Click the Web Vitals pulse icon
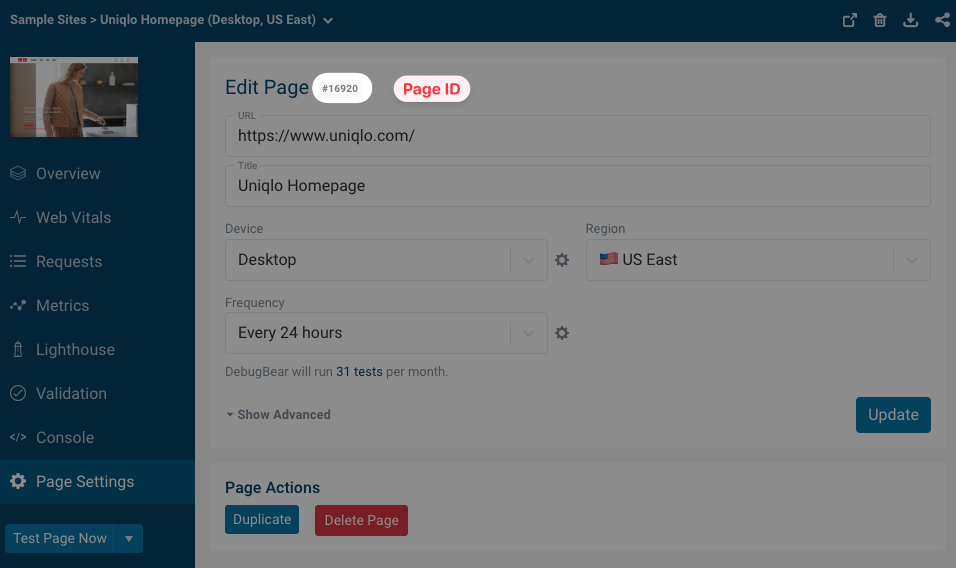This screenshot has width=956, height=568. coord(18,218)
